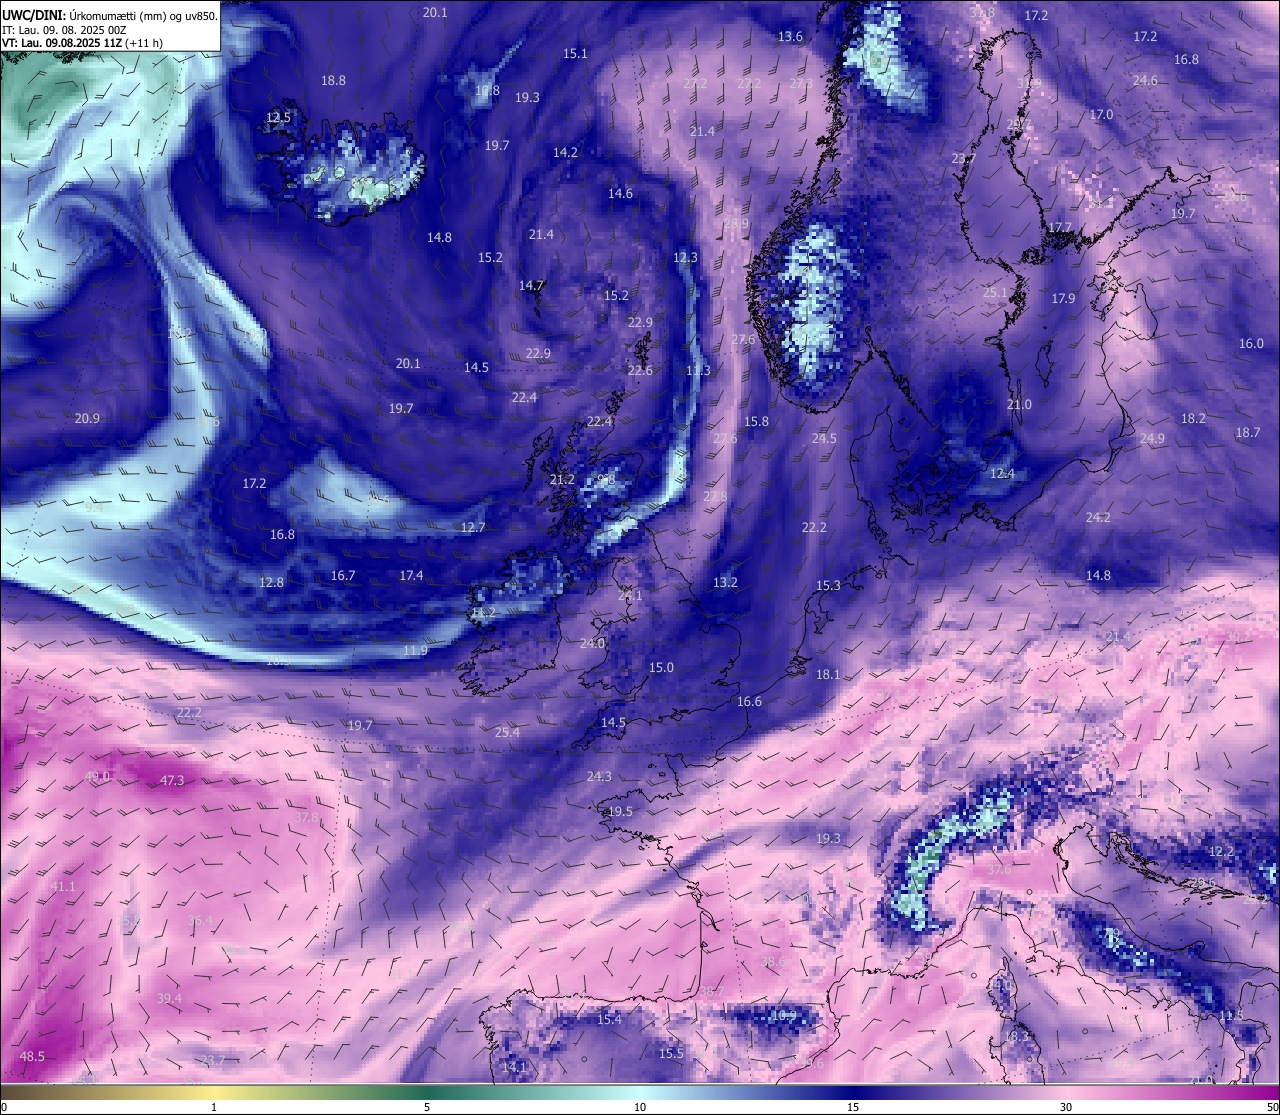Click the 16.7 map value
Screen dimensions: 1280x1115
343,575
